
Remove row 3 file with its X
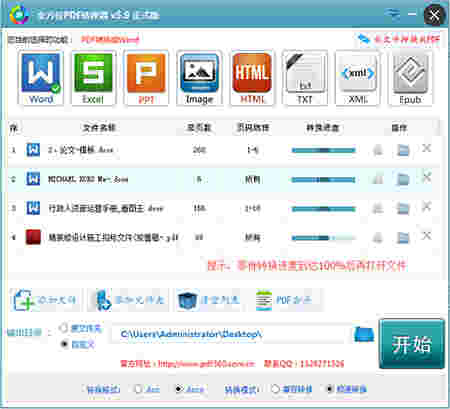click(427, 207)
